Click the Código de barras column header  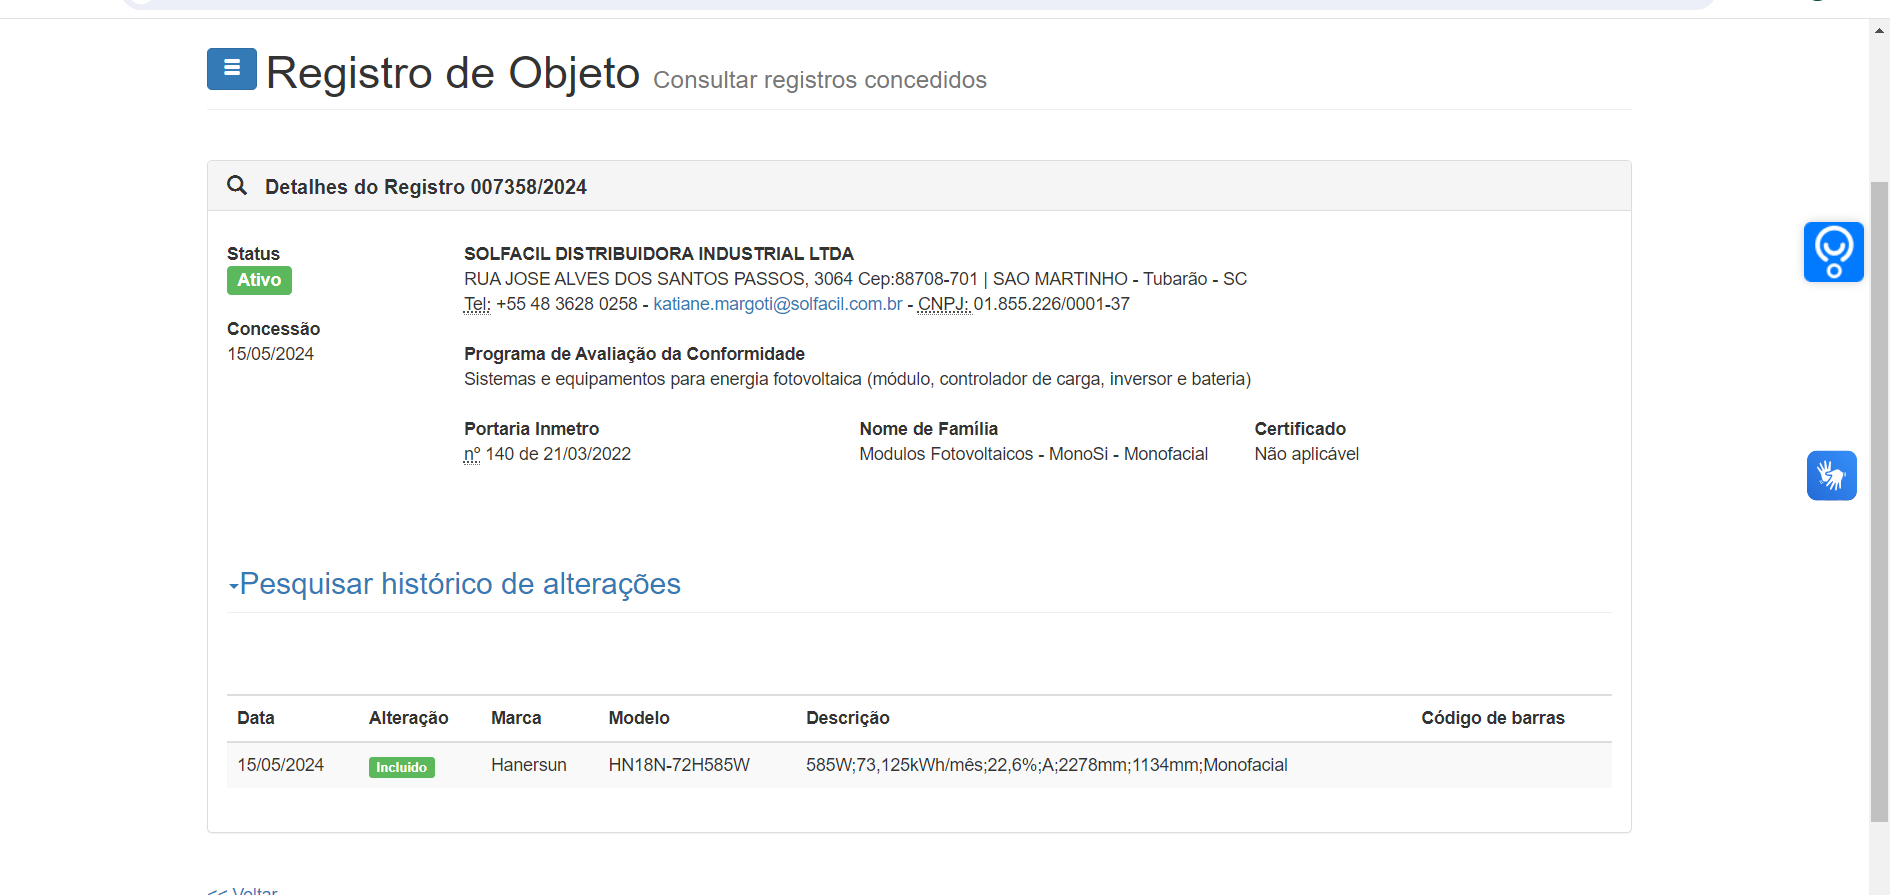pos(1492,718)
